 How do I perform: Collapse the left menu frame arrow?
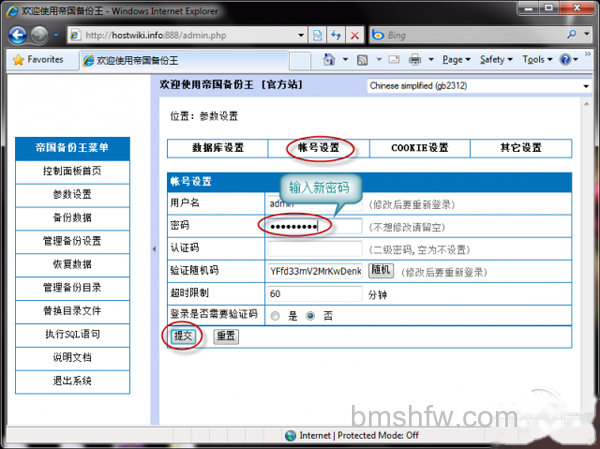[154, 249]
